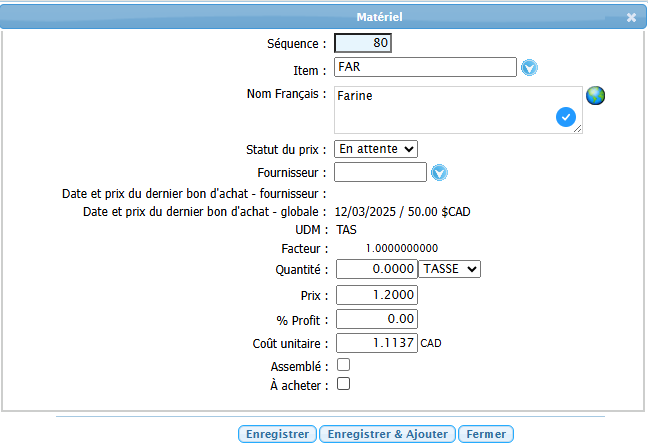Click into the Item text field

coord(424,67)
